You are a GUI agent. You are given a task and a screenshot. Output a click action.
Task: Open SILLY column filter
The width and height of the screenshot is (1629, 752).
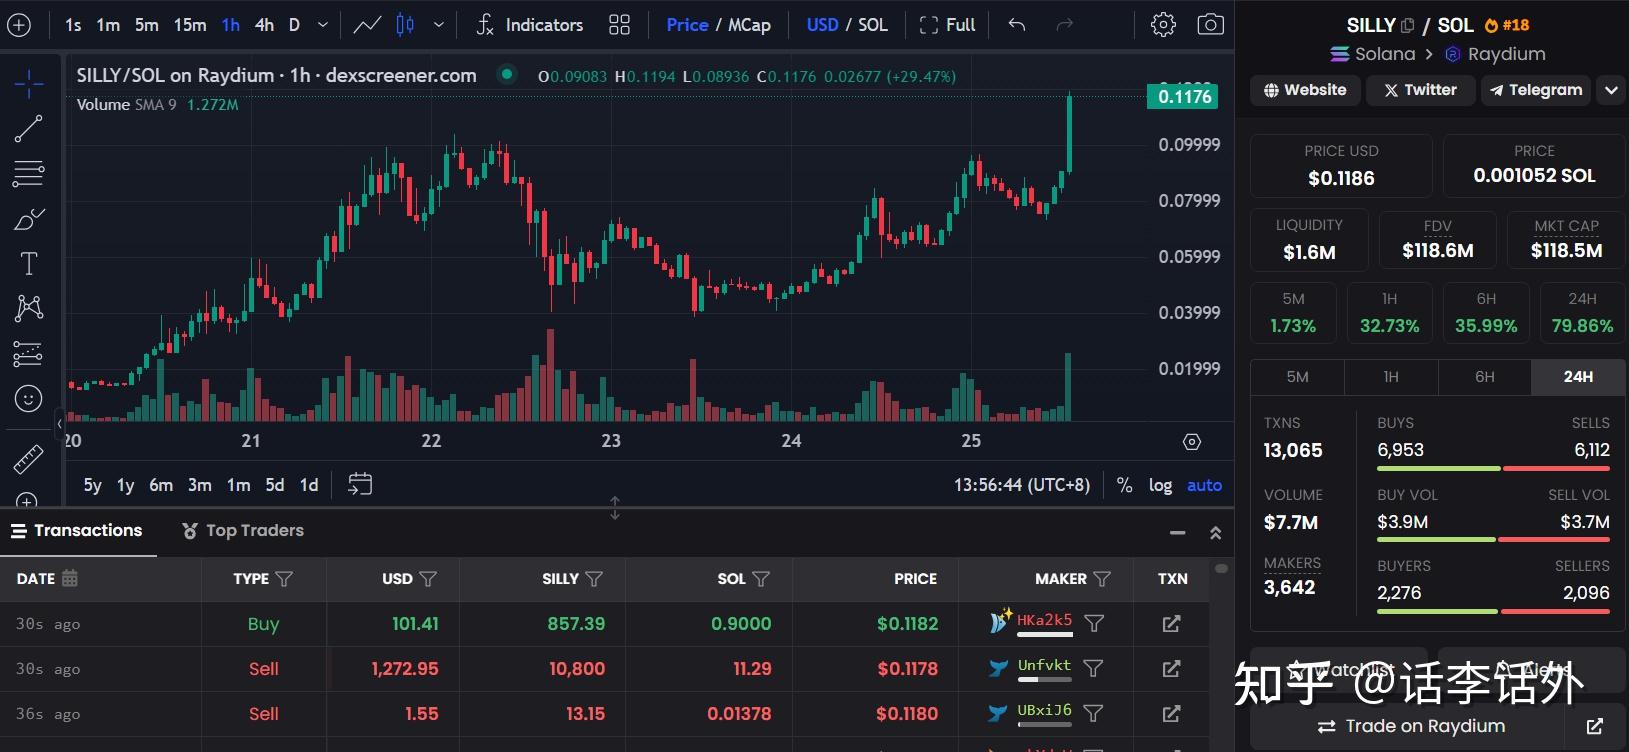[594, 579]
